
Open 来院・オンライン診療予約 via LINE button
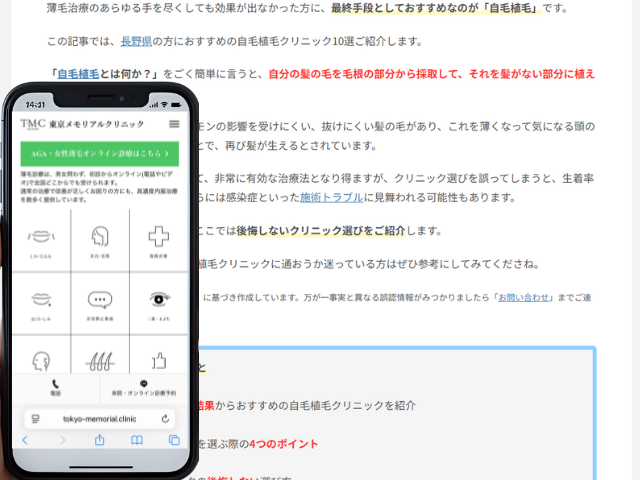coord(143,387)
